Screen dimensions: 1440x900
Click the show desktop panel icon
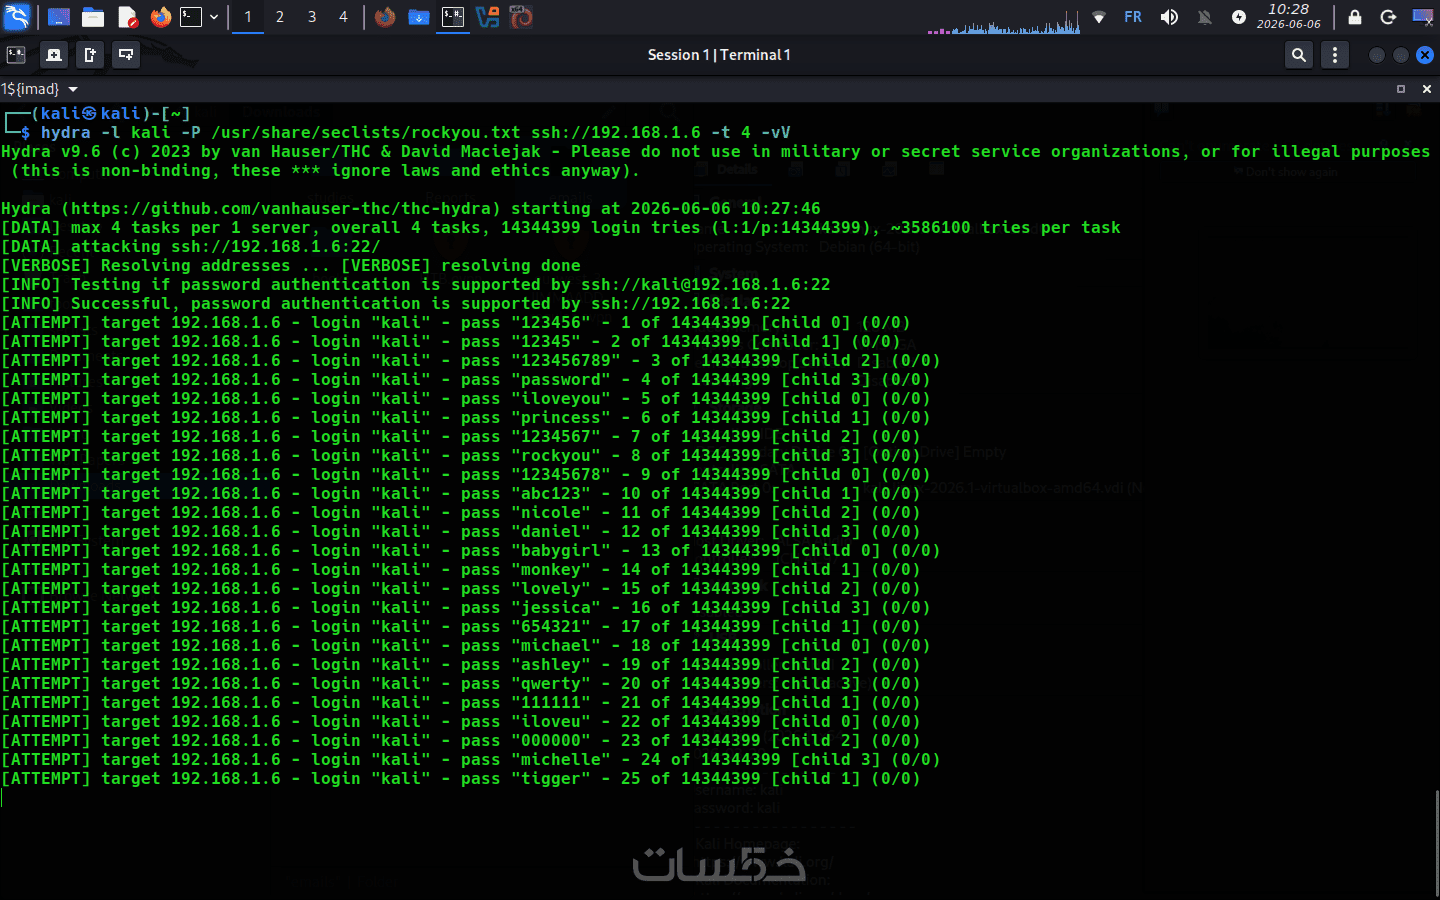[x=59, y=17]
